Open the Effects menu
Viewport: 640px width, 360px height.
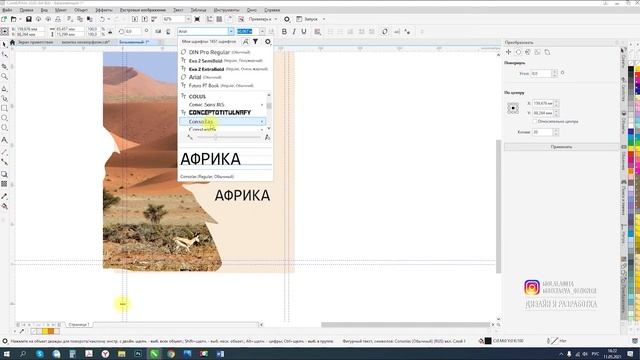(104, 10)
